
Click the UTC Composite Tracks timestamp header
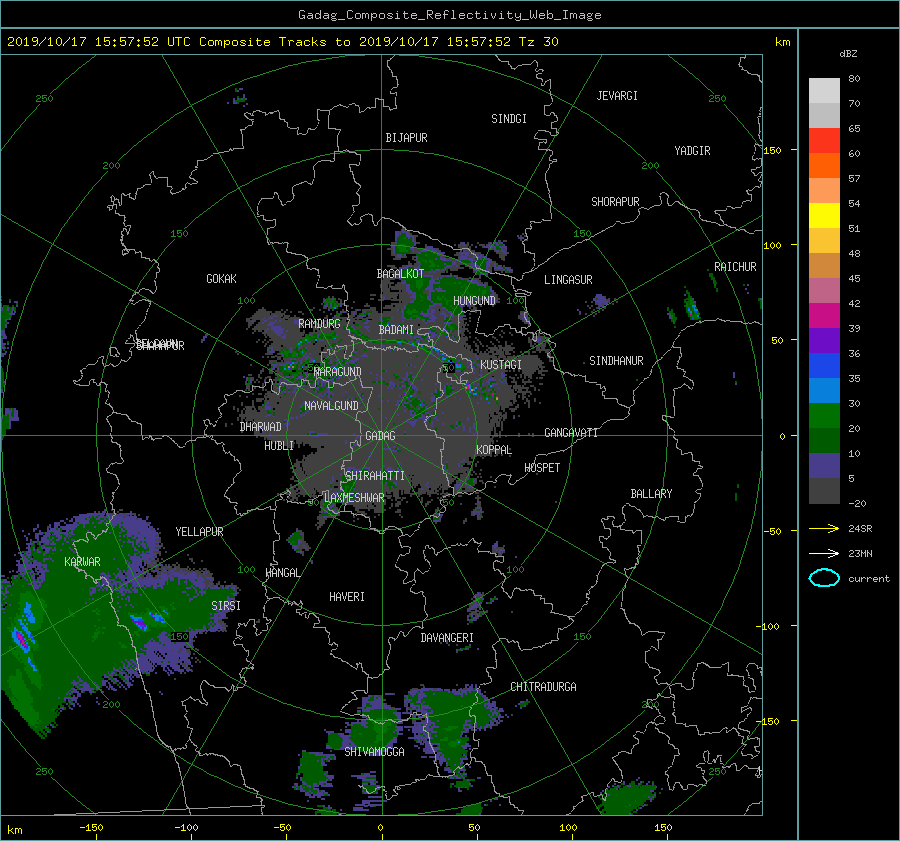coord(282,42)
